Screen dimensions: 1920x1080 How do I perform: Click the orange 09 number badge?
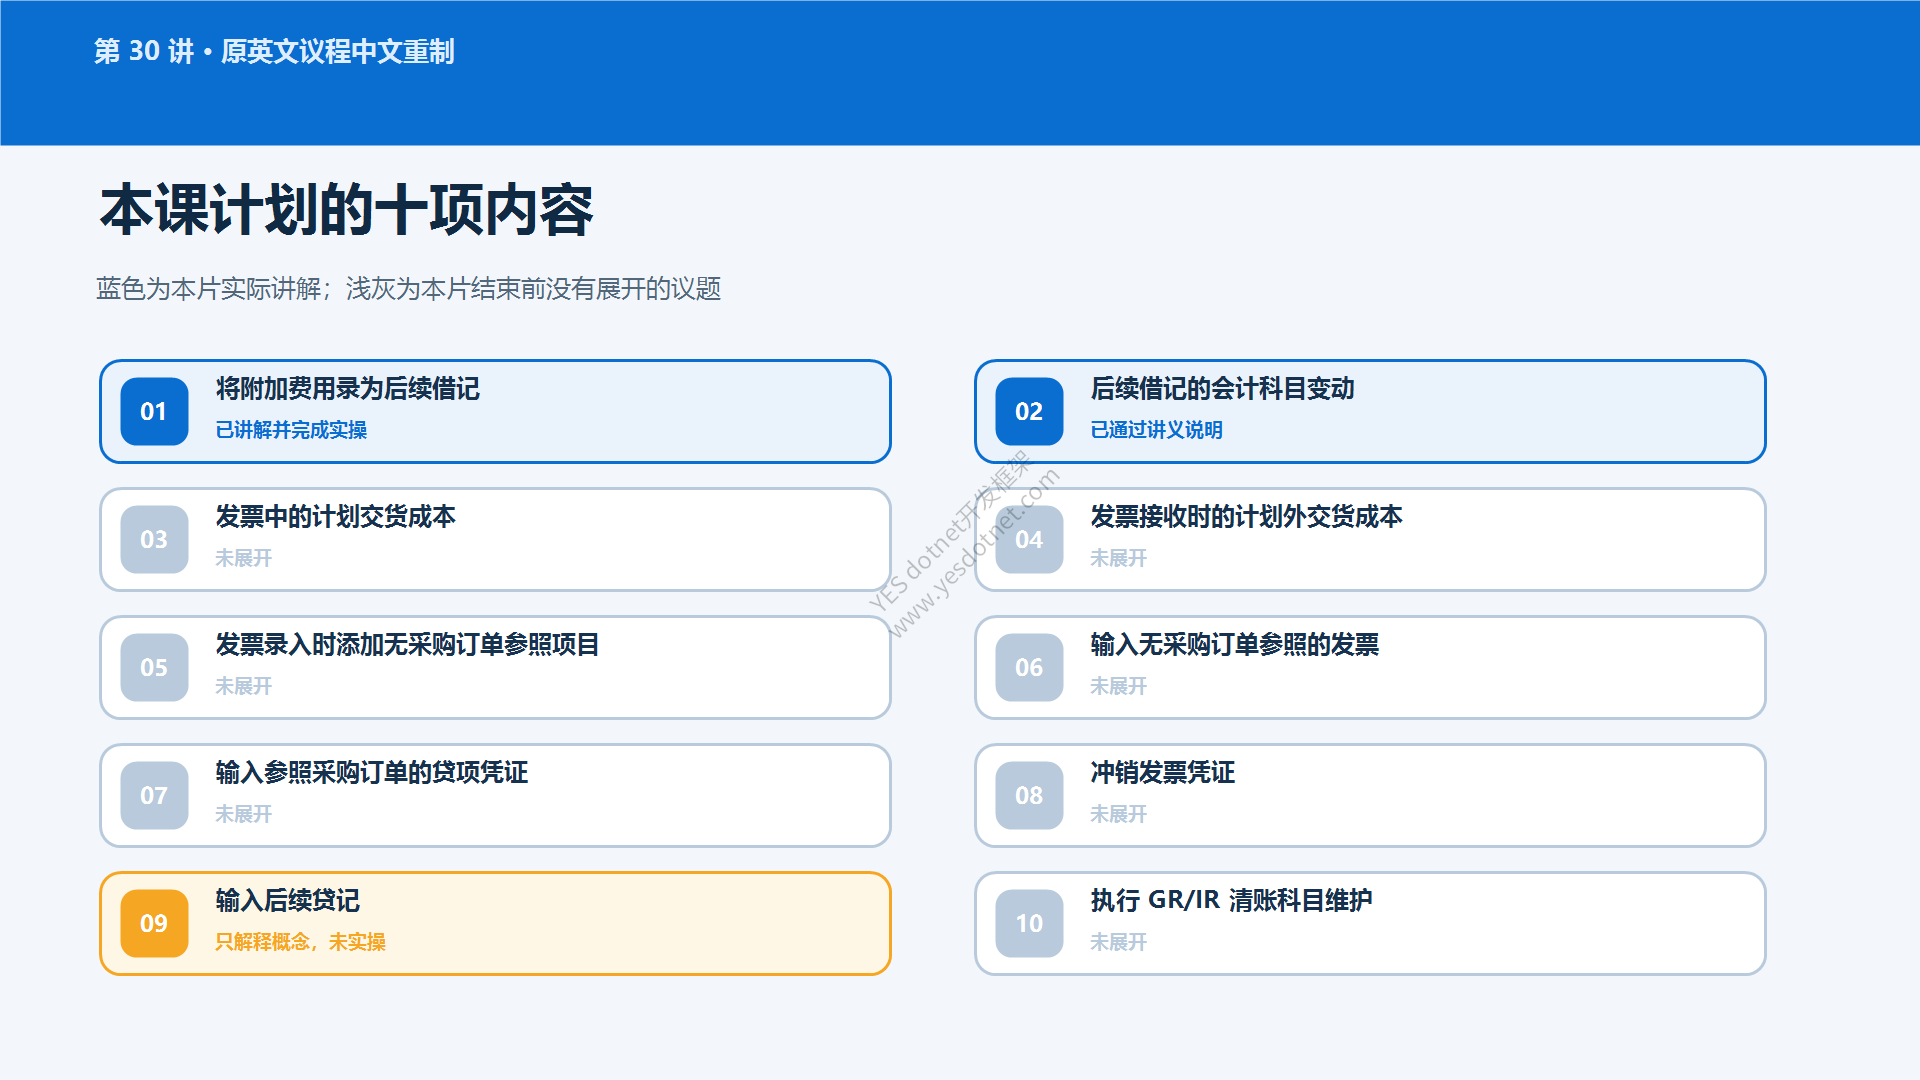click(154, 923)
